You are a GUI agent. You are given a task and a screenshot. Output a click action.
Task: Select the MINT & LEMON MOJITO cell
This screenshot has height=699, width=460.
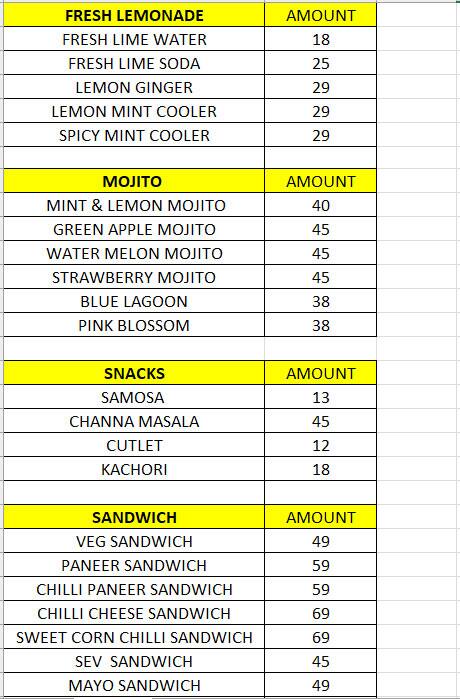pos(134,206)
